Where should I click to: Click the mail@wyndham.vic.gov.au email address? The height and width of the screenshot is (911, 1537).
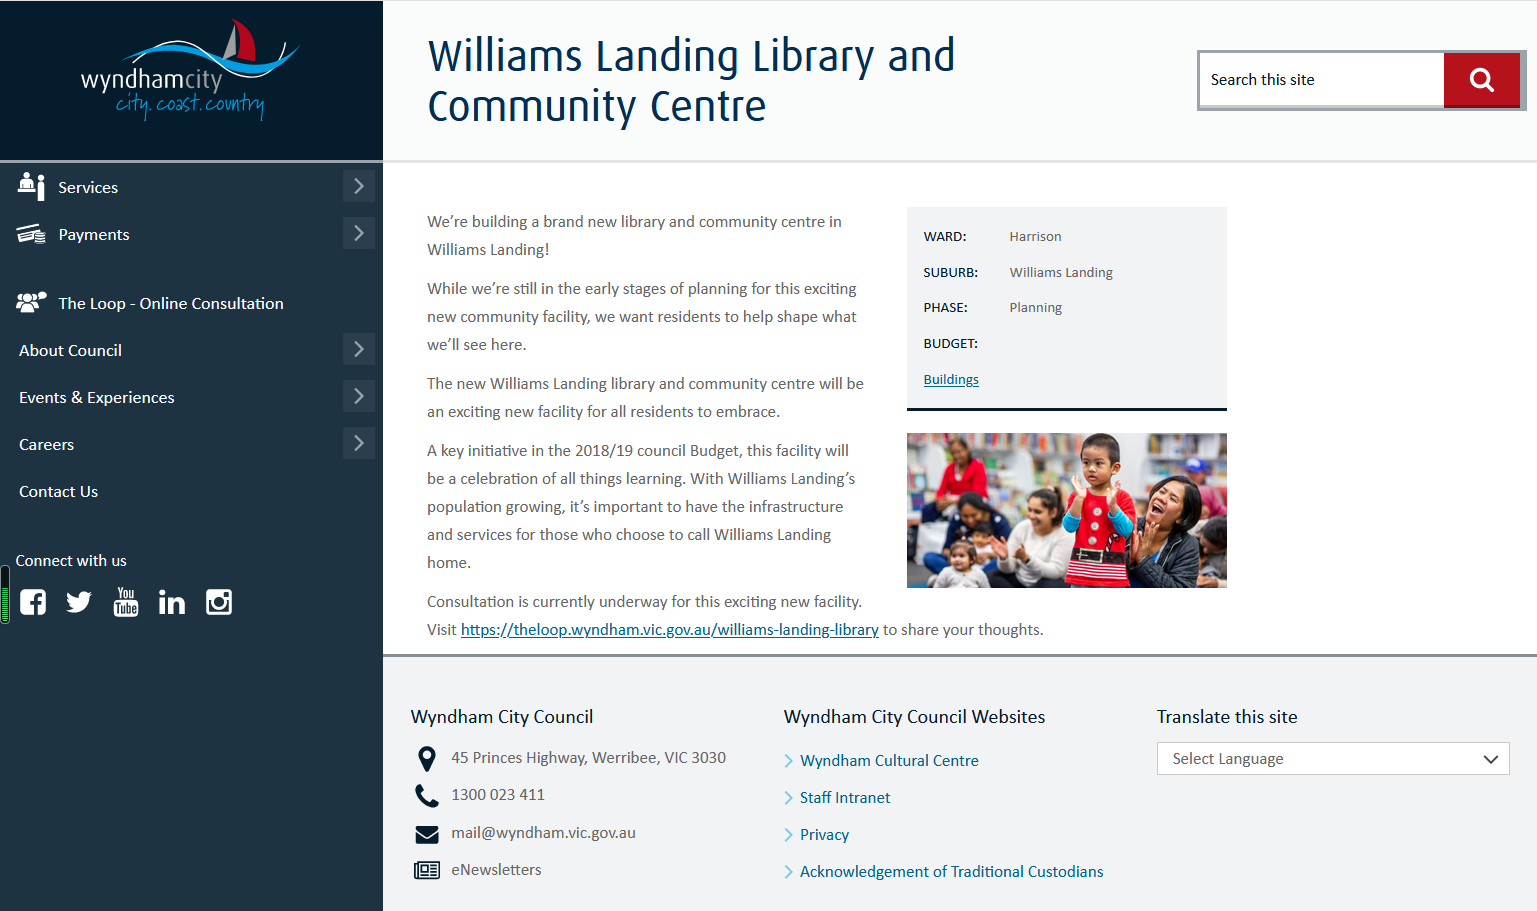point(543,832)
